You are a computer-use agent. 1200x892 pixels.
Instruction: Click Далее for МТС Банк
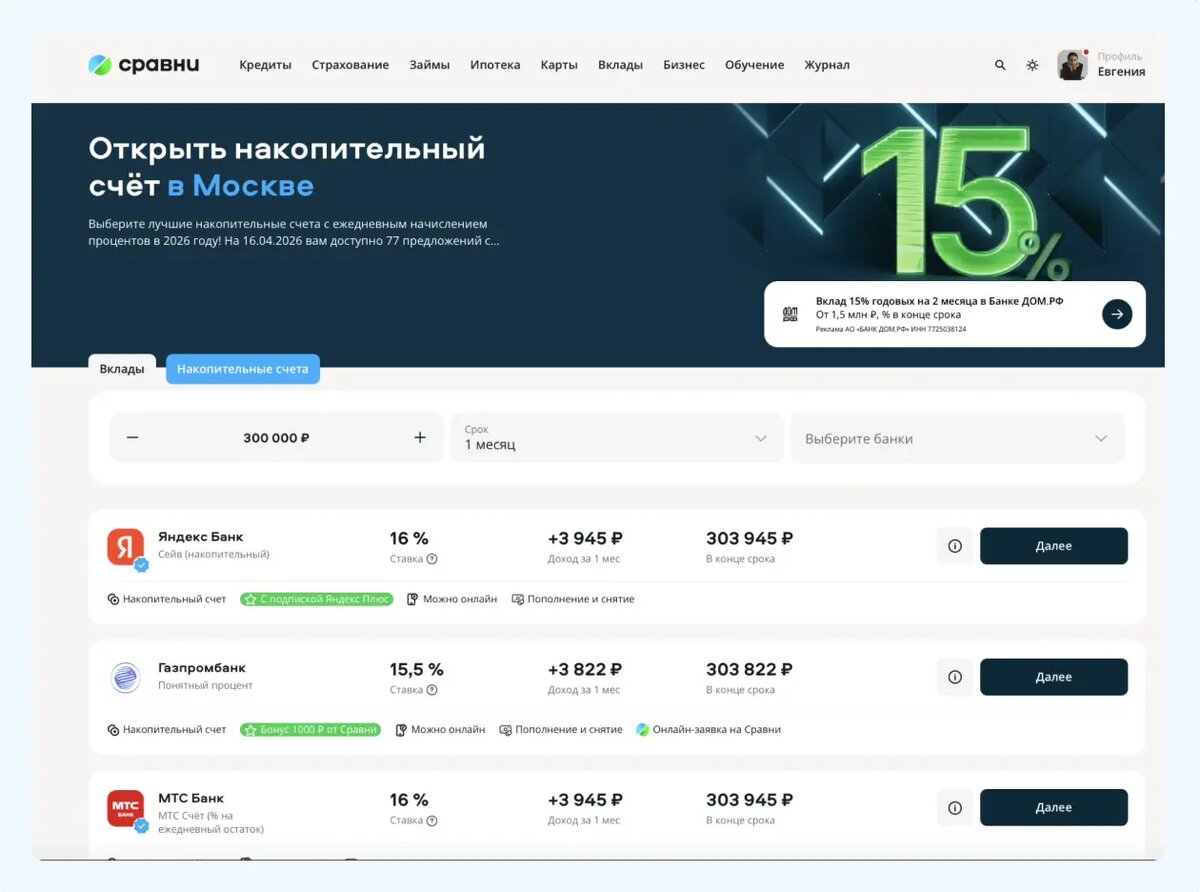(x=1054, y=808)
